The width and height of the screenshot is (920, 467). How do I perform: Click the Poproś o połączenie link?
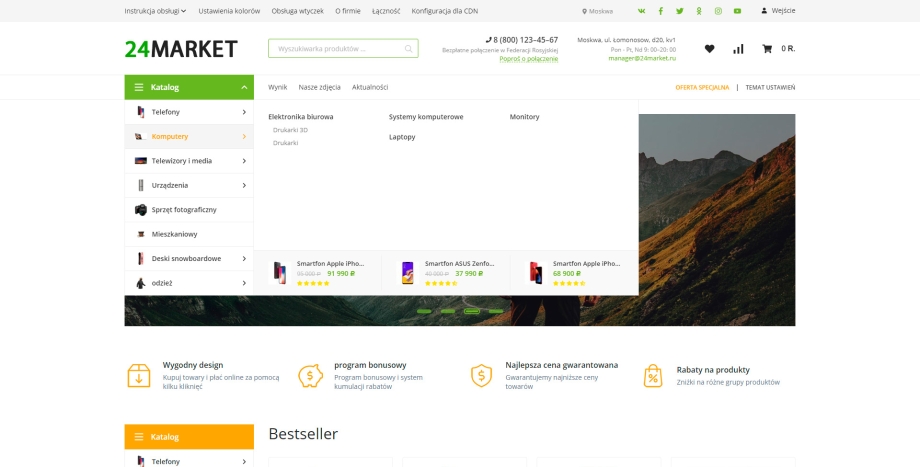point(528,59)
